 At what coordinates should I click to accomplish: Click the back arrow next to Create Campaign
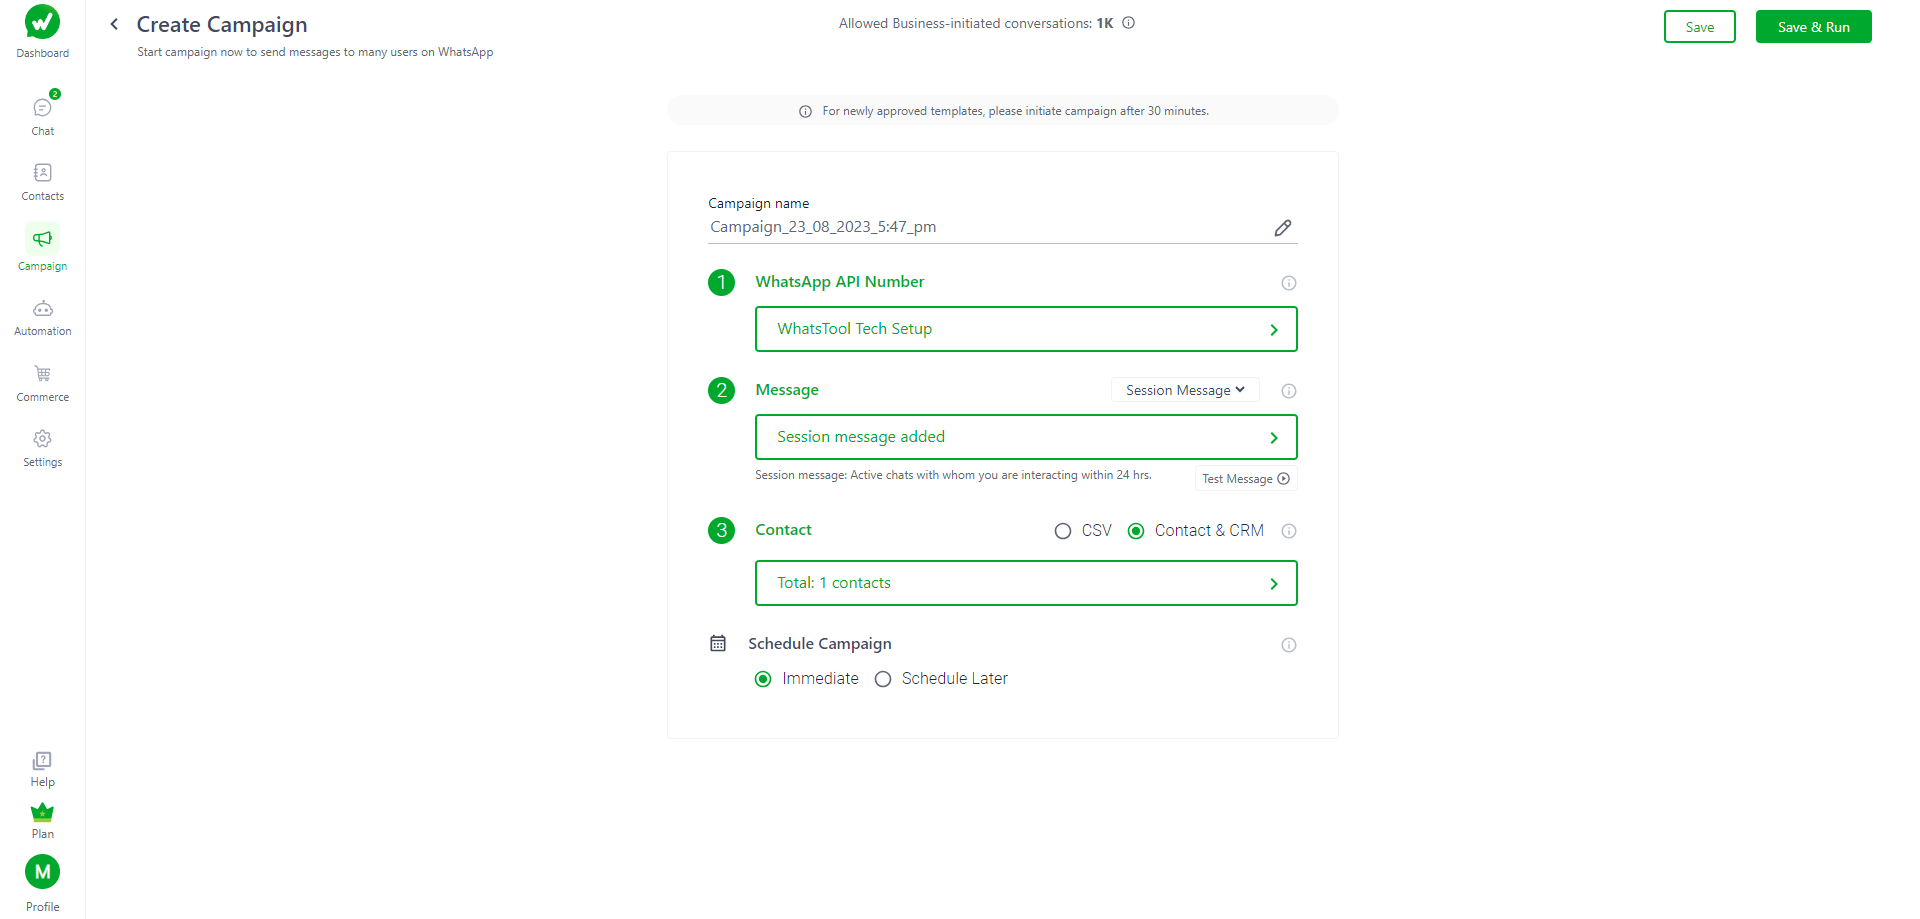(113, 23)
